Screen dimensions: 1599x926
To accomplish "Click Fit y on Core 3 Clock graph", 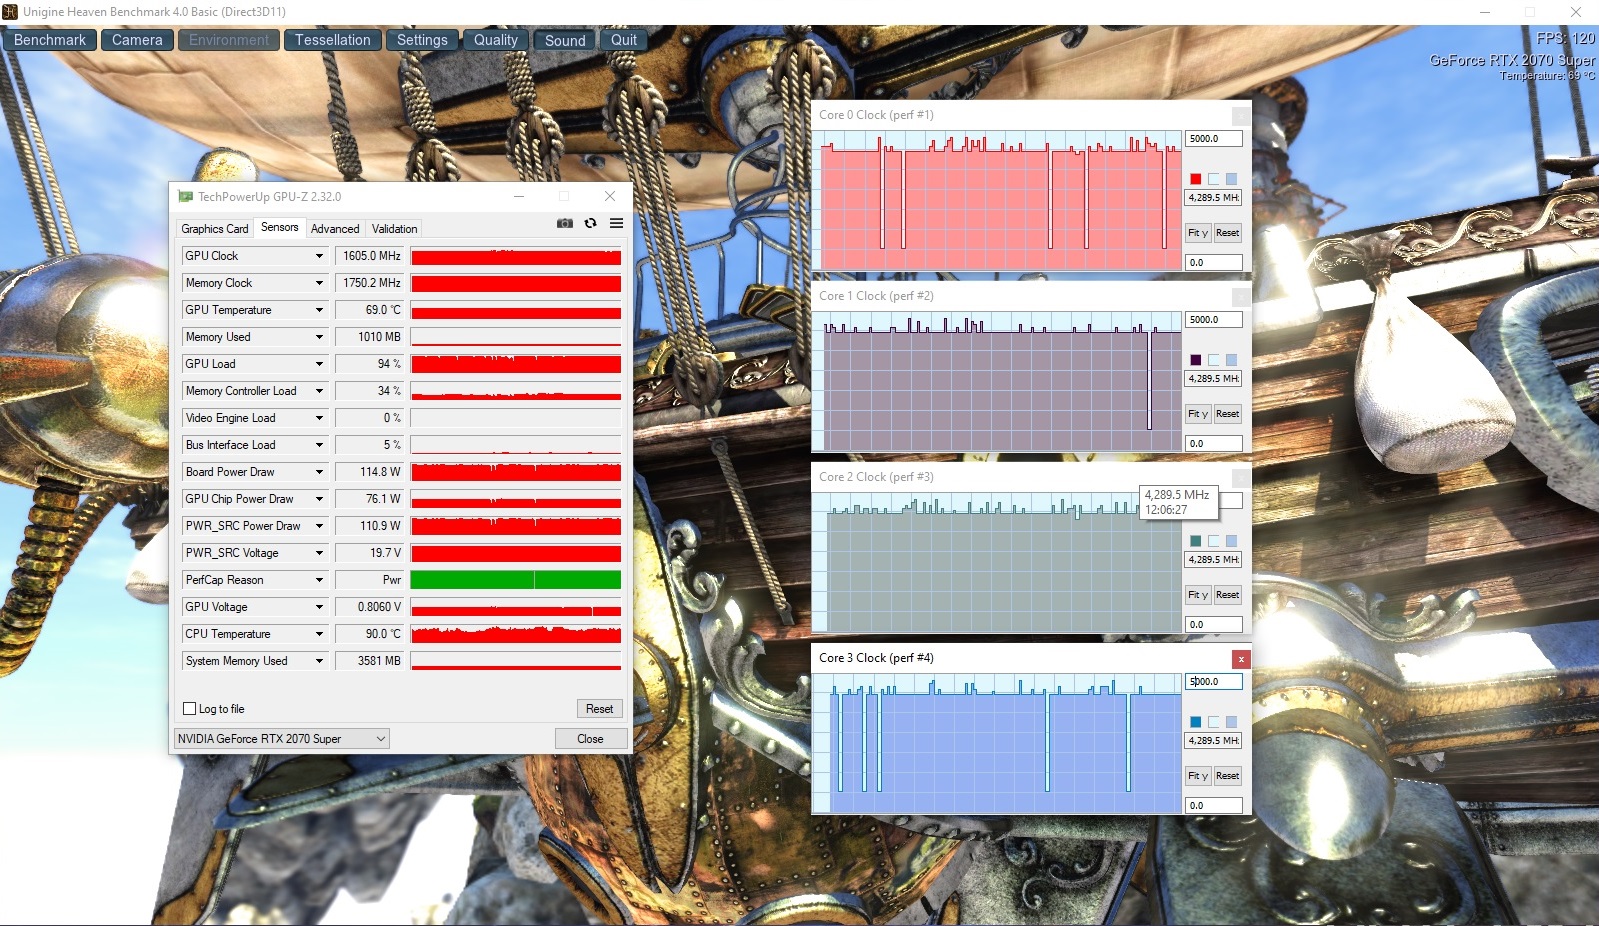I will click(1198, 776).
